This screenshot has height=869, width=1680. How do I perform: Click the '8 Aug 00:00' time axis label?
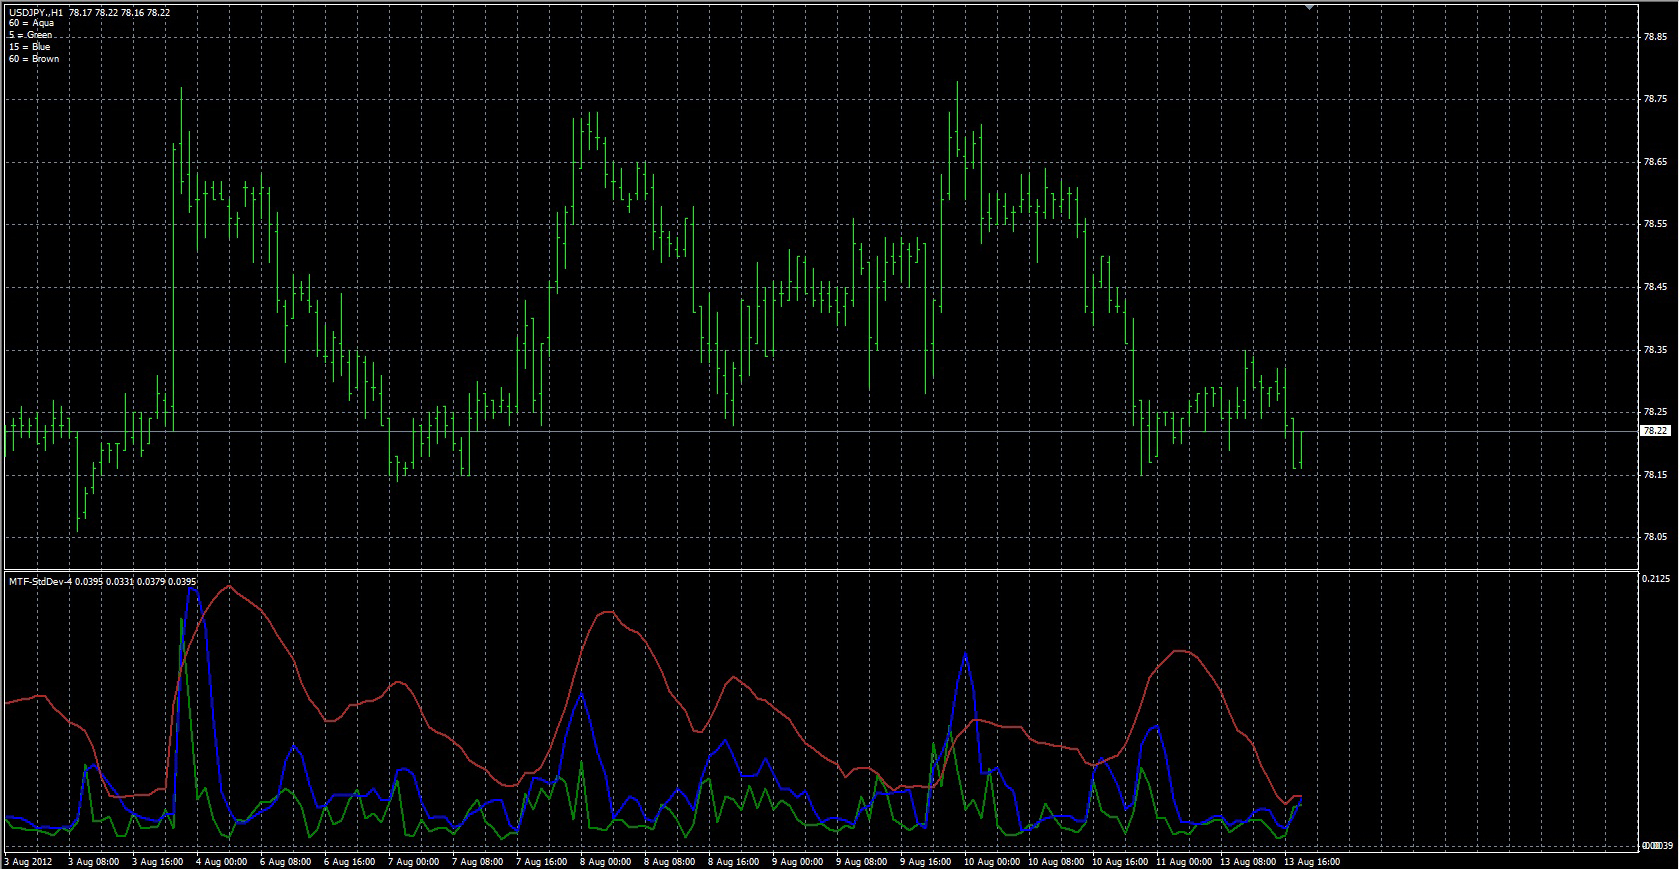[606, 861]
